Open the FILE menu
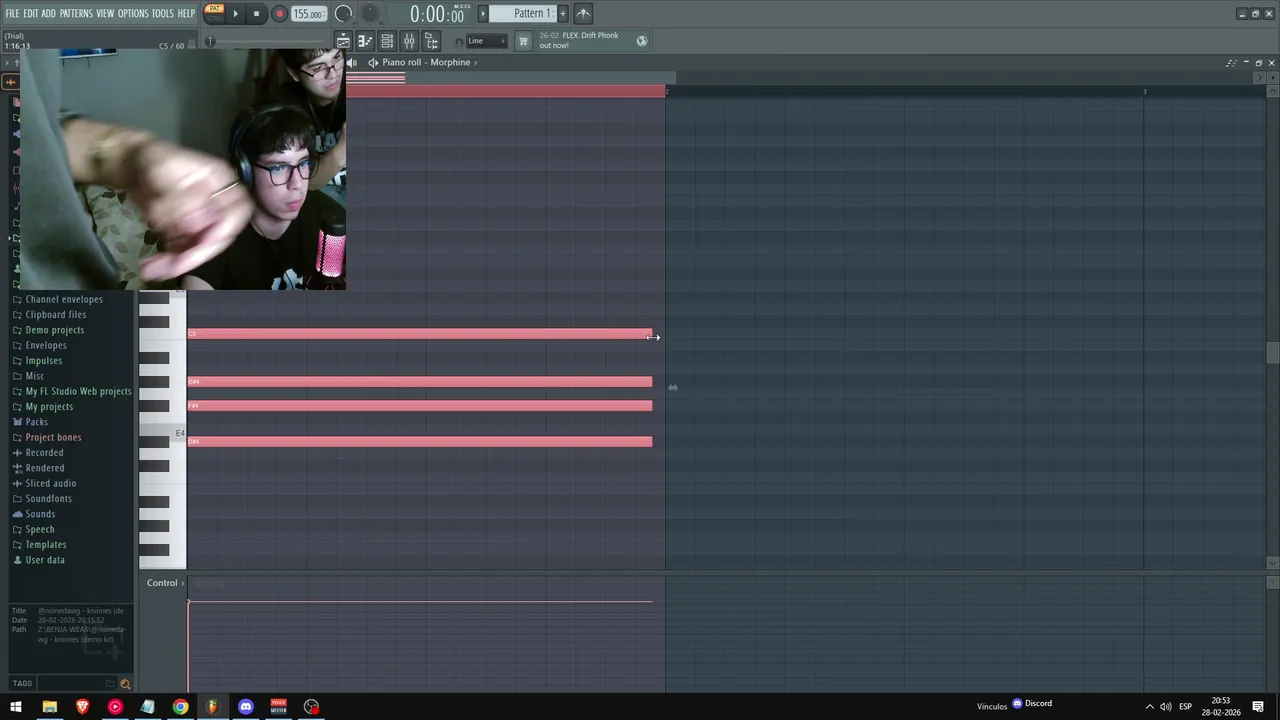 pyautogui.click(x=12, y=13)
